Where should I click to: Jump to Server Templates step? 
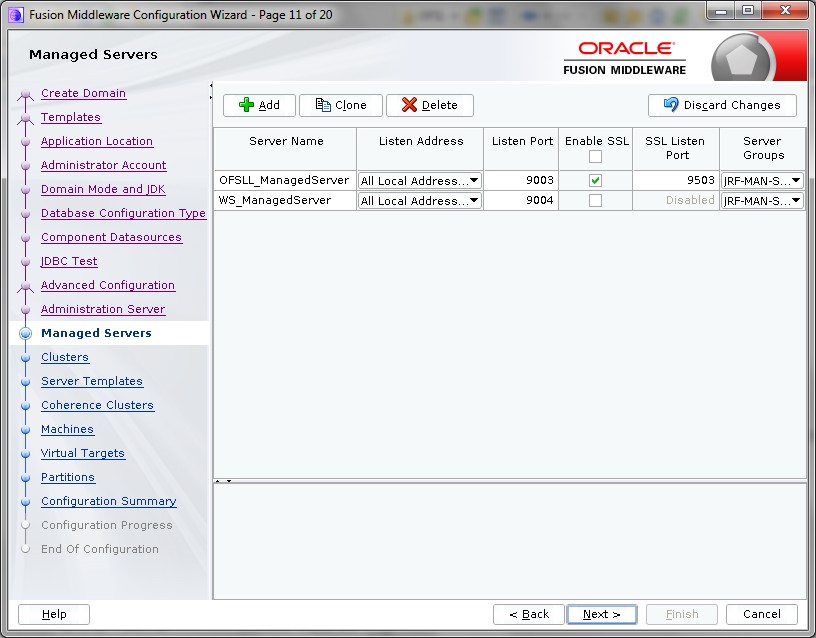coord(92,381)
